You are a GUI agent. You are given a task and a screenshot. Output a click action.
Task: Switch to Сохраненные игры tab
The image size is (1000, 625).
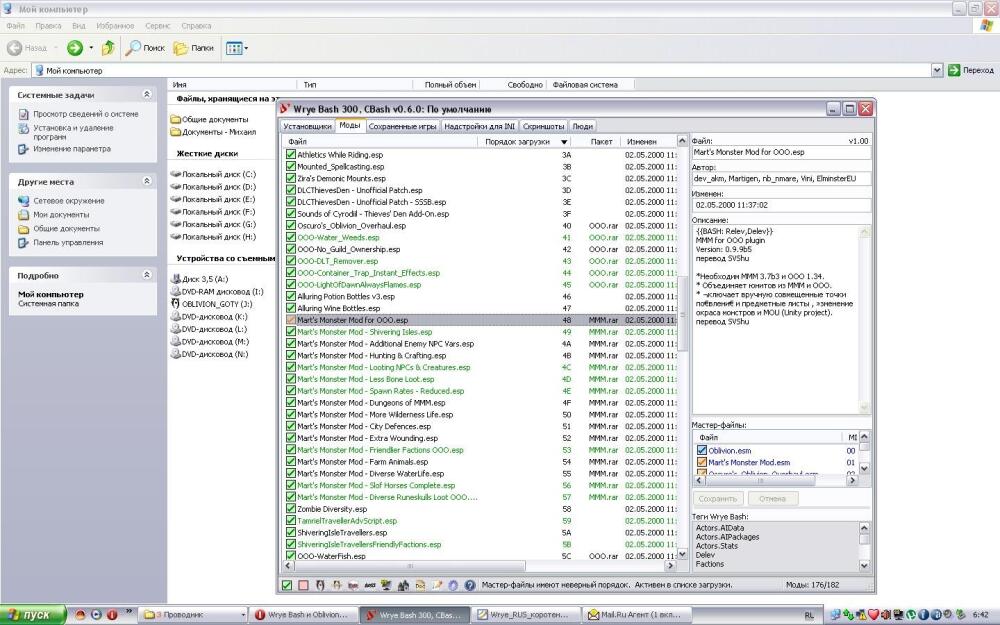tap(402, 126)
